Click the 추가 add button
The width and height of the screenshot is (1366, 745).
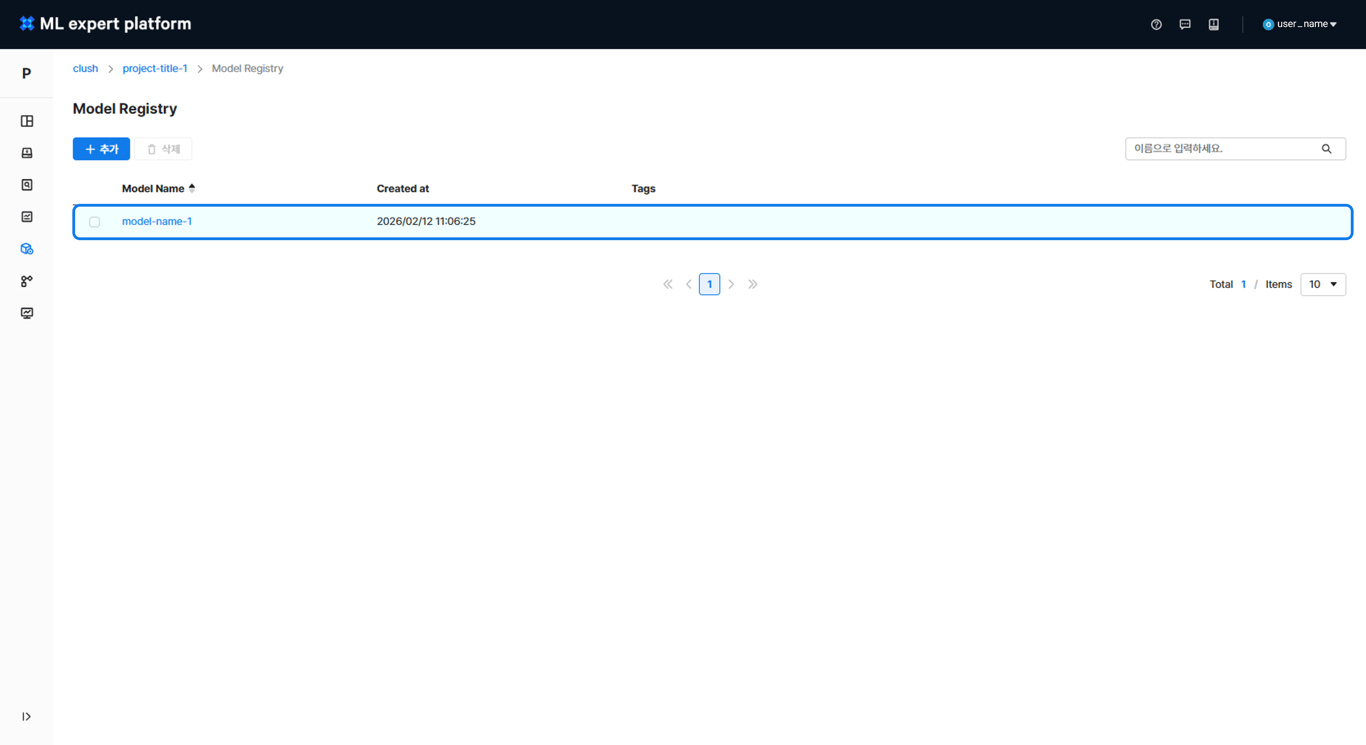tap(101, 149)
